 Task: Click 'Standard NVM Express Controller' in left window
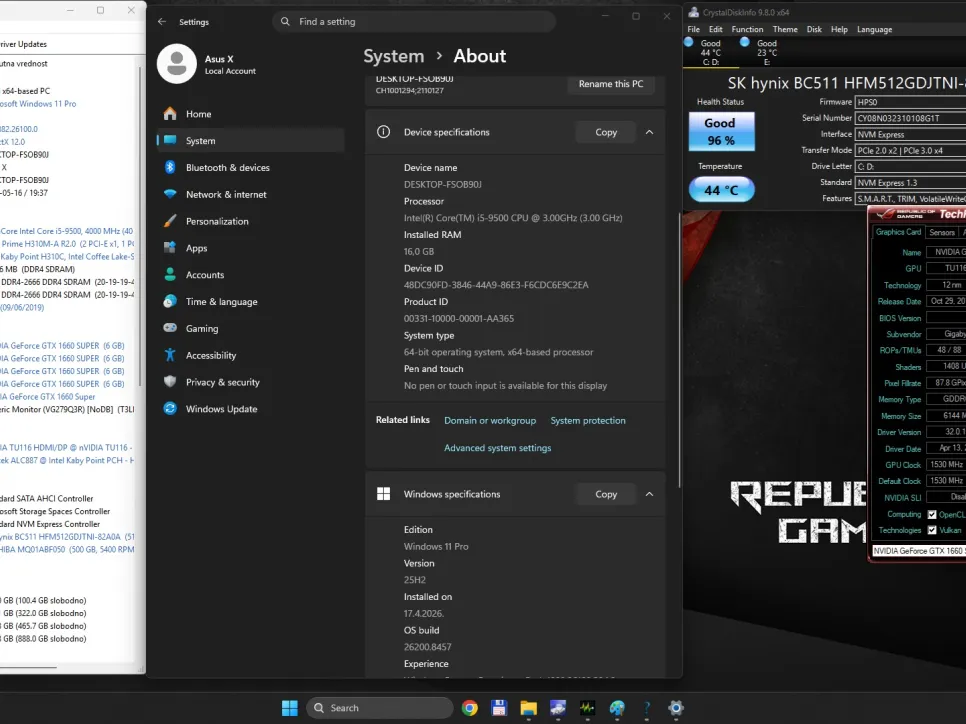50,524
